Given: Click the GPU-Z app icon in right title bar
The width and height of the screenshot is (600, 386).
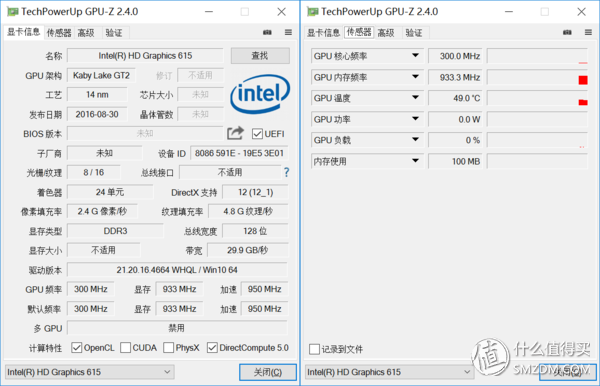Looking at the screenshot, I should tap(313, 12).
